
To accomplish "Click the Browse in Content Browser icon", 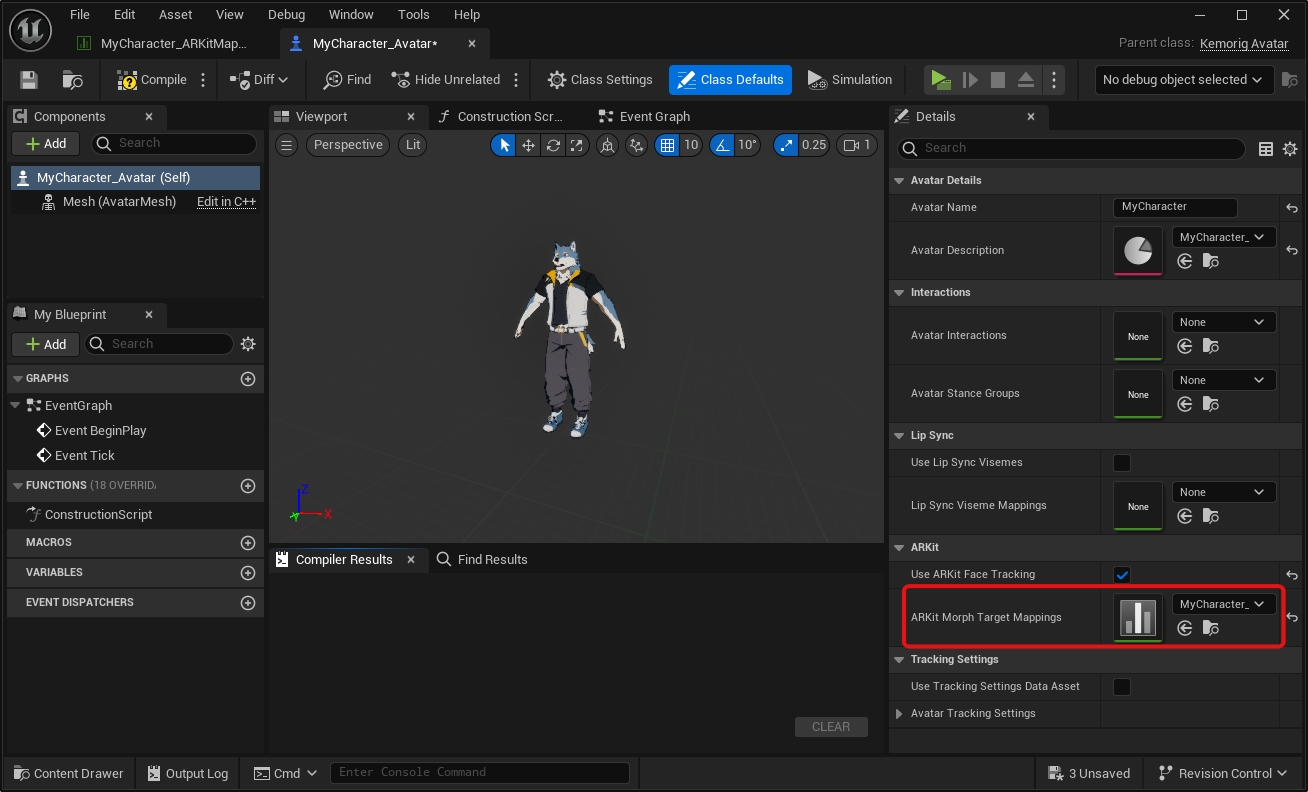I will (x=72, y=80).
